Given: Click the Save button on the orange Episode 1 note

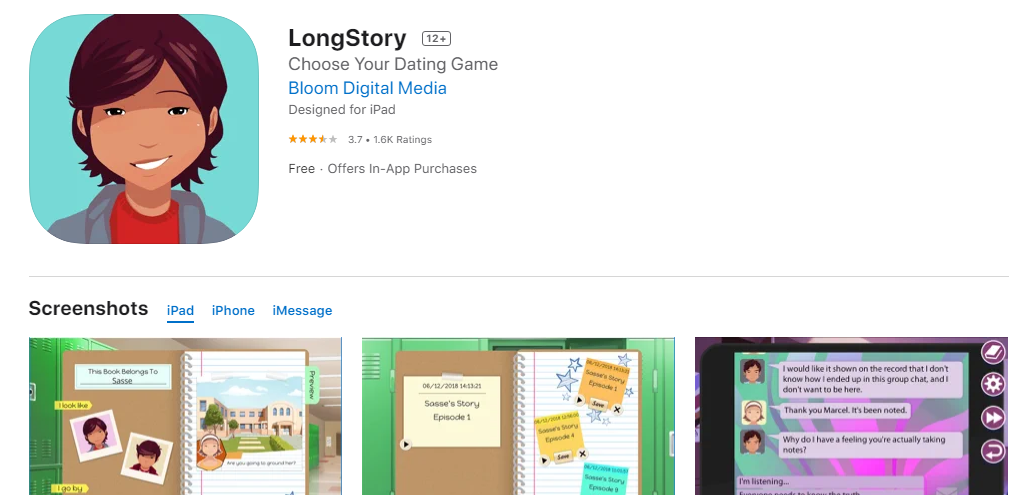Looking at the screenshot, I should [598, 404].
